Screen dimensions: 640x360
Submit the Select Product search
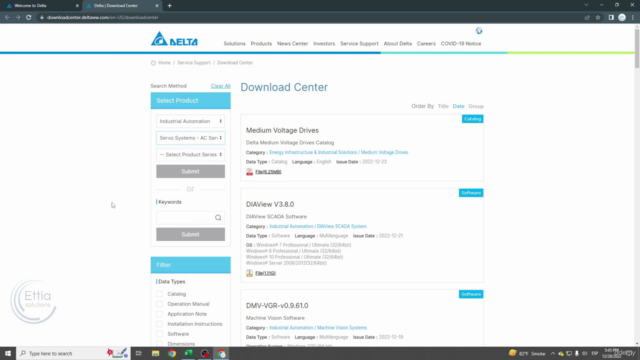click(191, 171)
